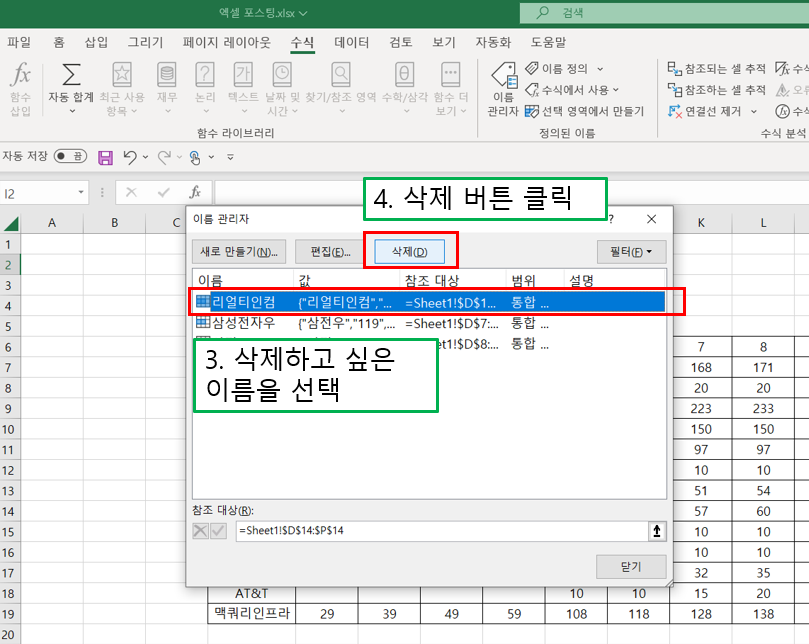Select the 삼성전자우 name row
Screen dimensions: 809x644
tap(429, 324)
